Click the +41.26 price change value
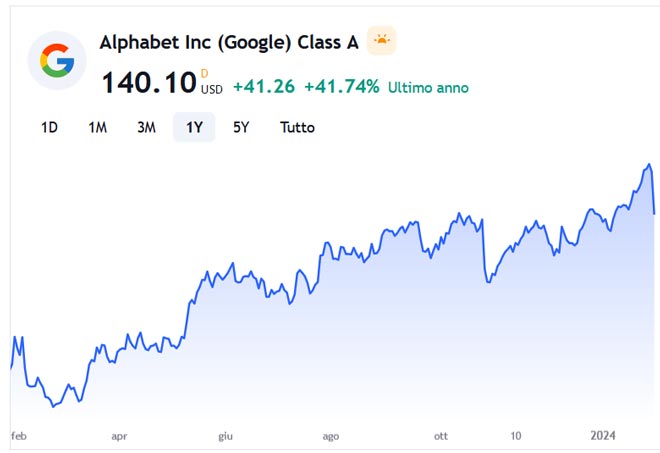 coord(263,87)
